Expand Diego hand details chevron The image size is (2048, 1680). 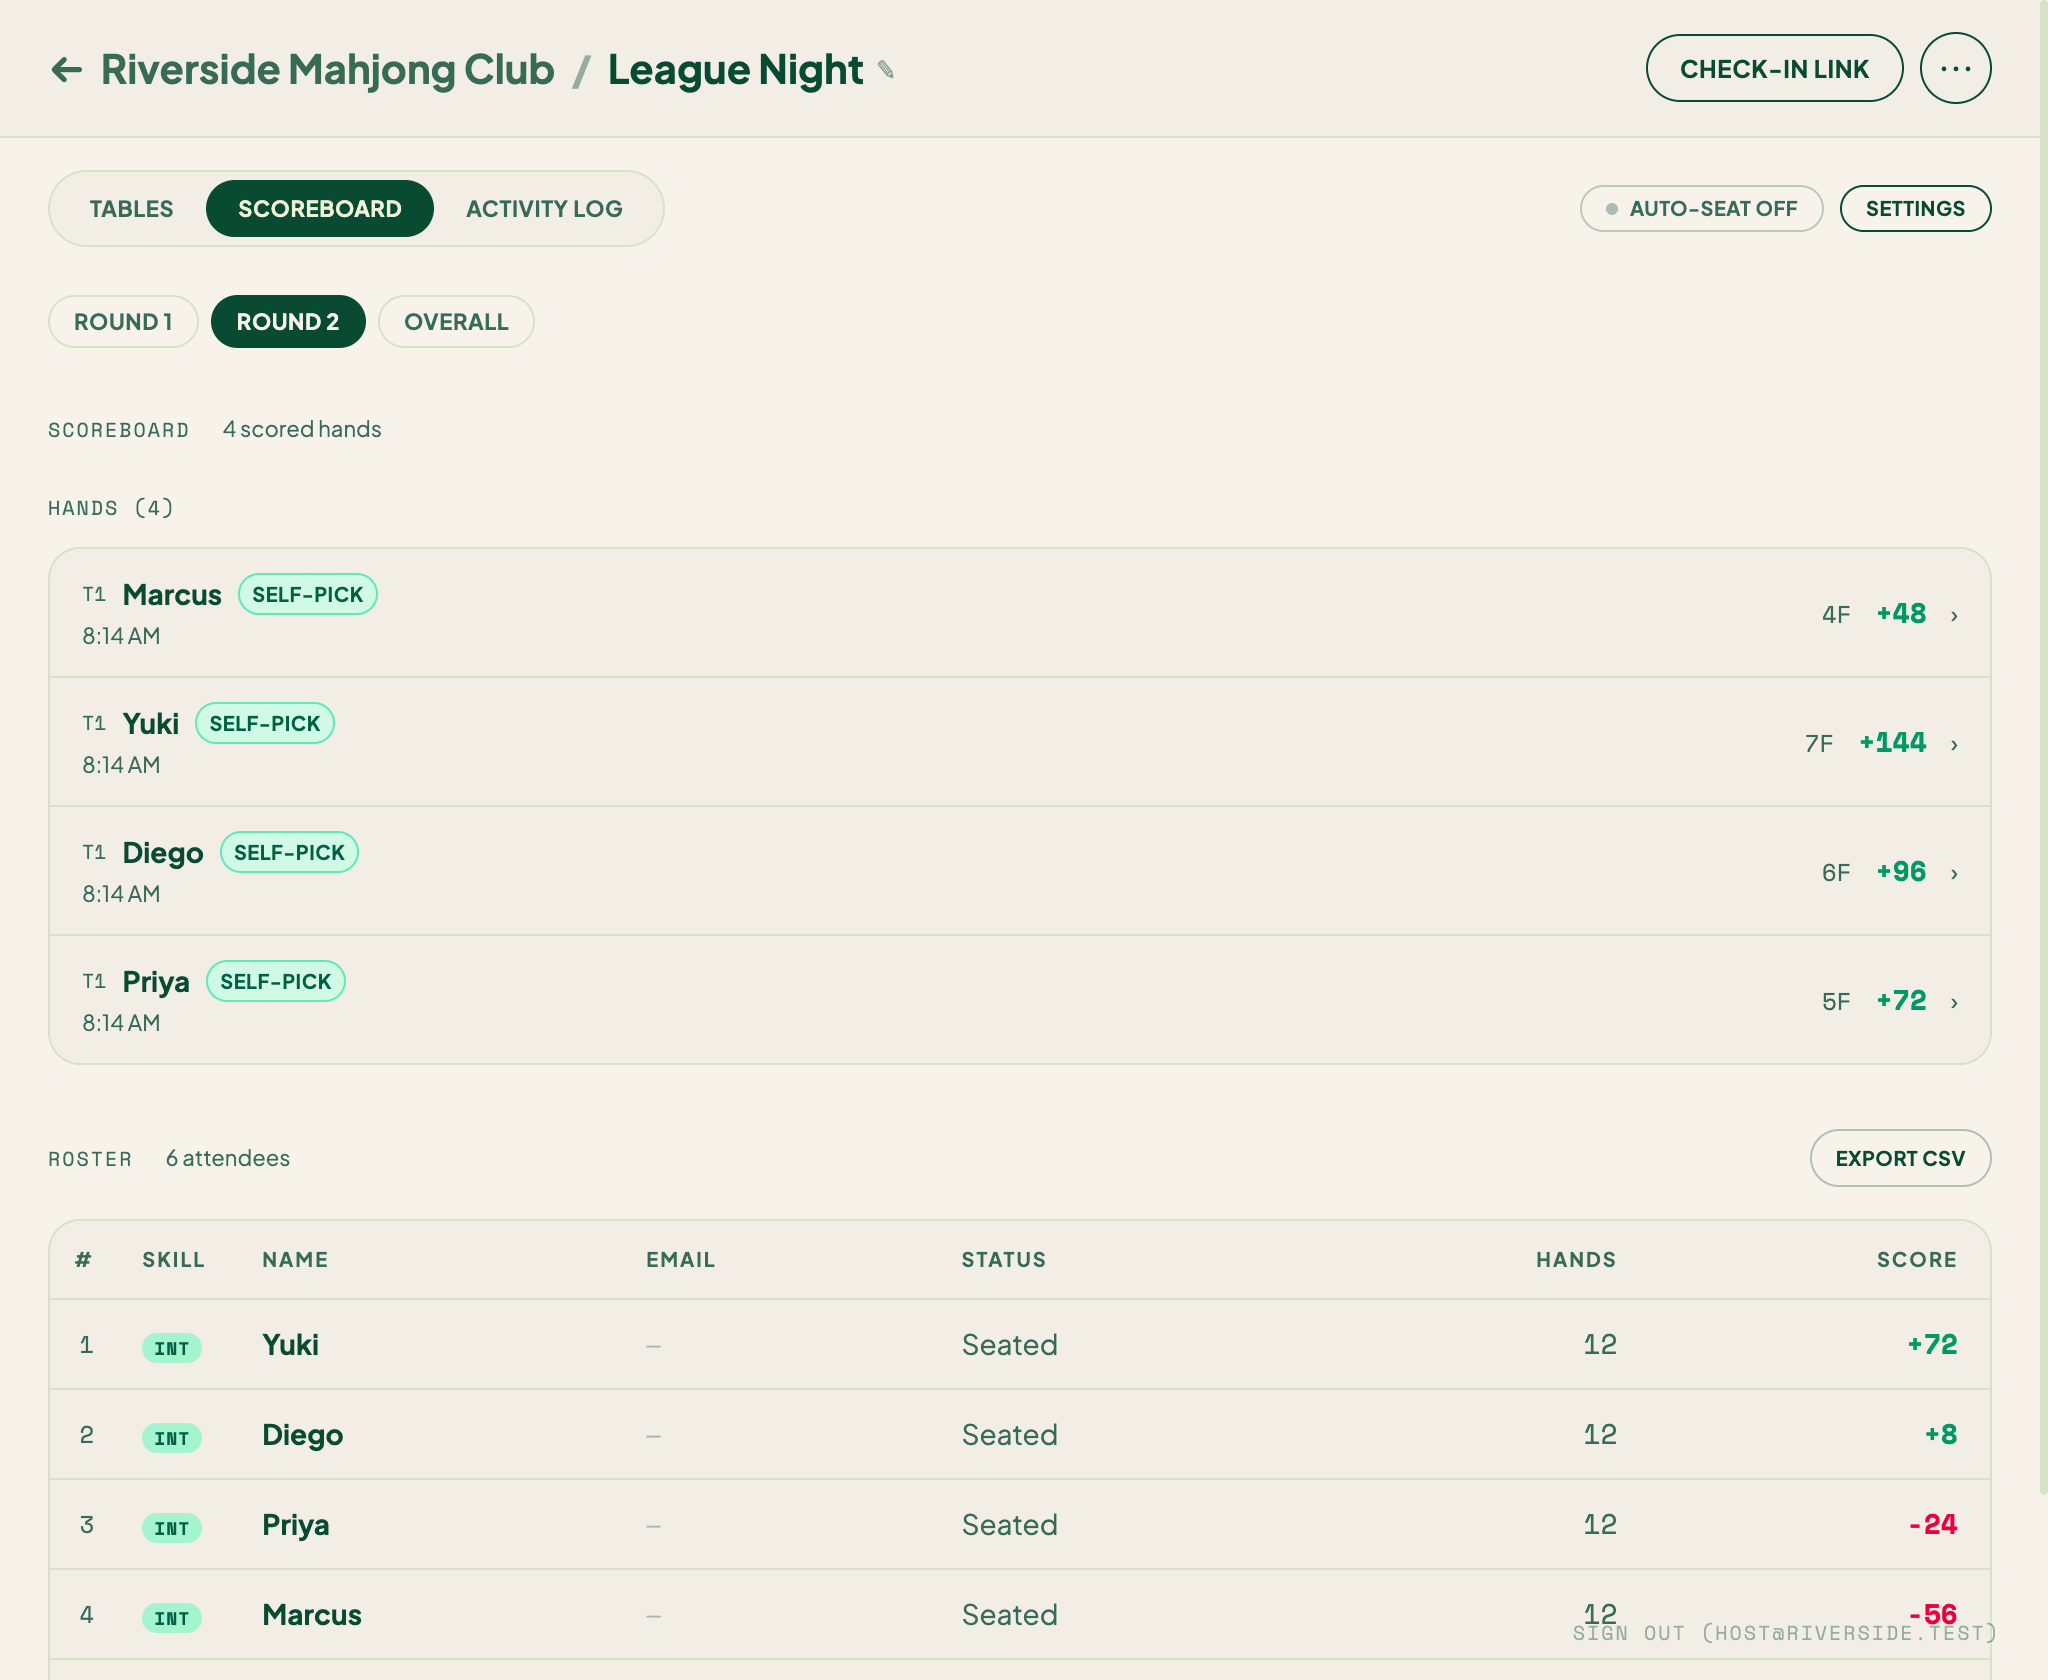tap(1954, 873)
